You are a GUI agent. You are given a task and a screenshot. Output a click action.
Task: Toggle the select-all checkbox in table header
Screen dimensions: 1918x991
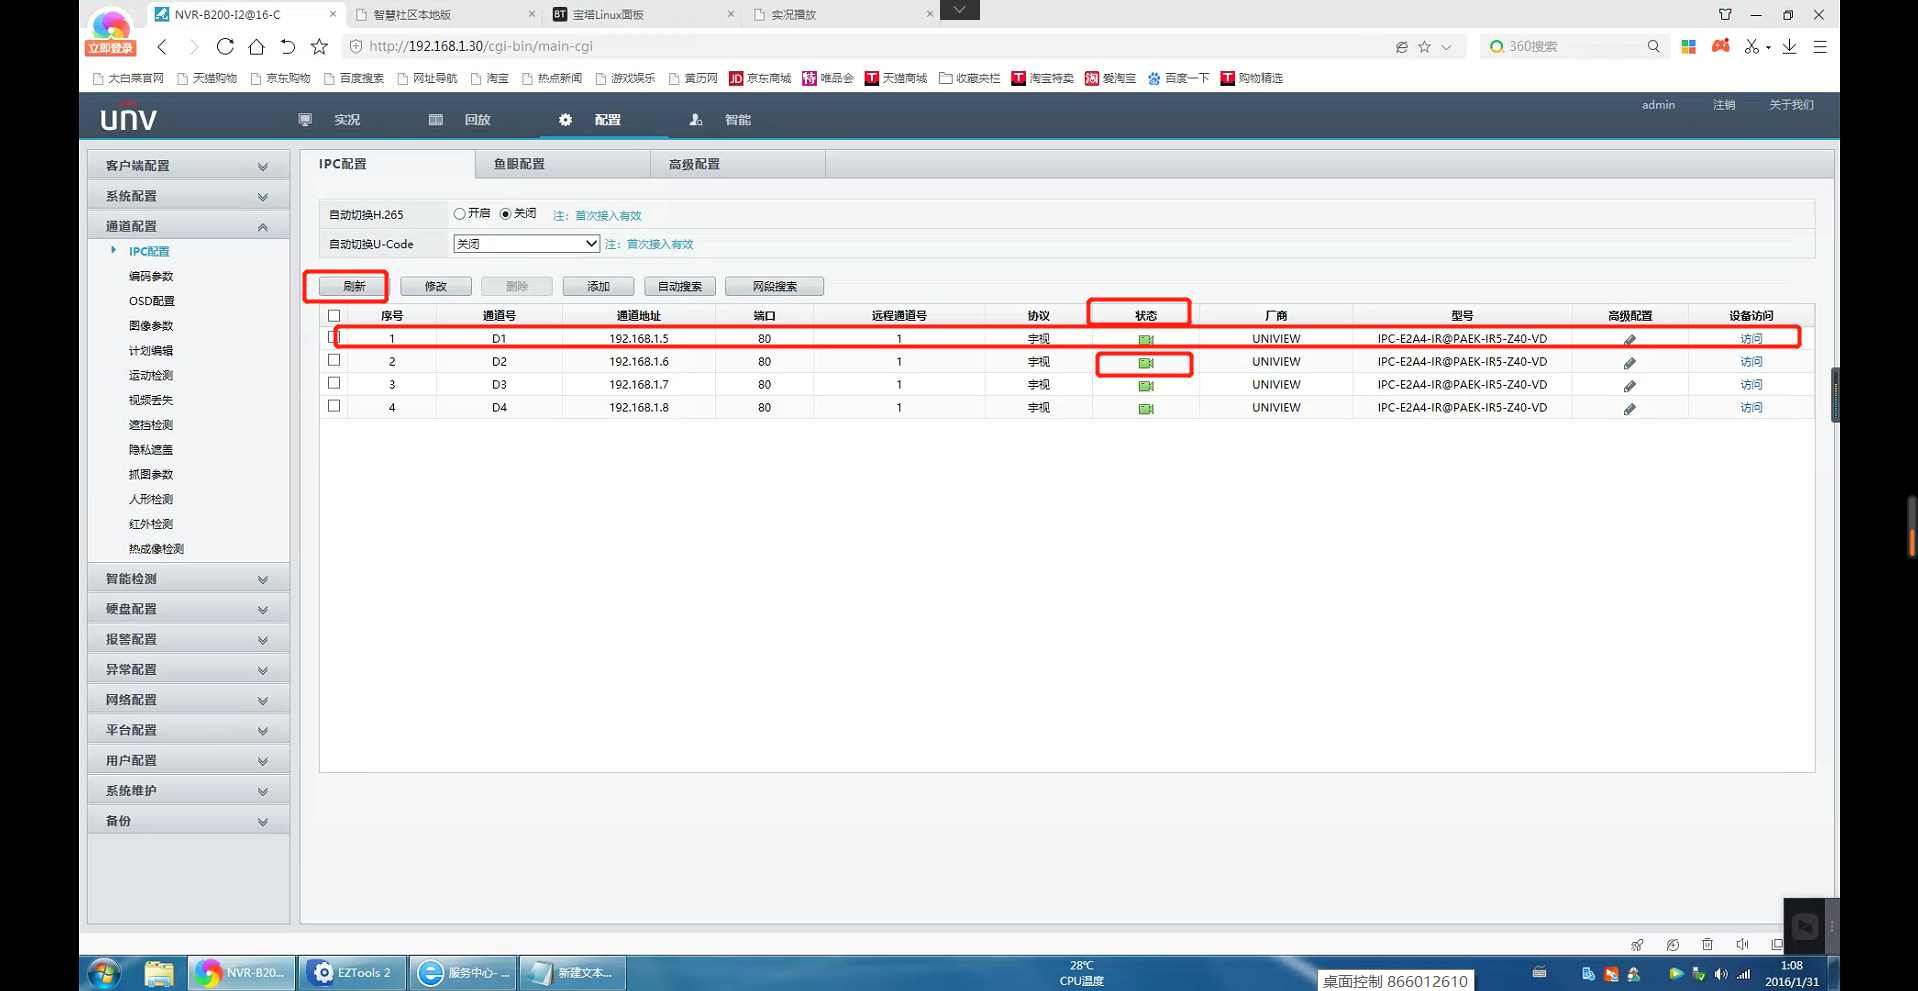tap(334, 316)
